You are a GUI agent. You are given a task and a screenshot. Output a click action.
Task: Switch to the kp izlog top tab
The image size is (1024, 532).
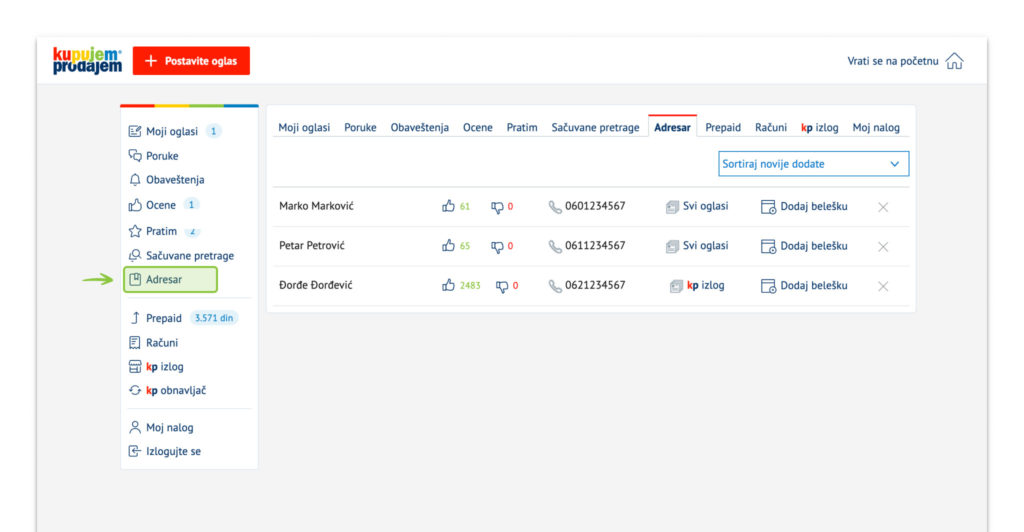[x=820, y=127]
